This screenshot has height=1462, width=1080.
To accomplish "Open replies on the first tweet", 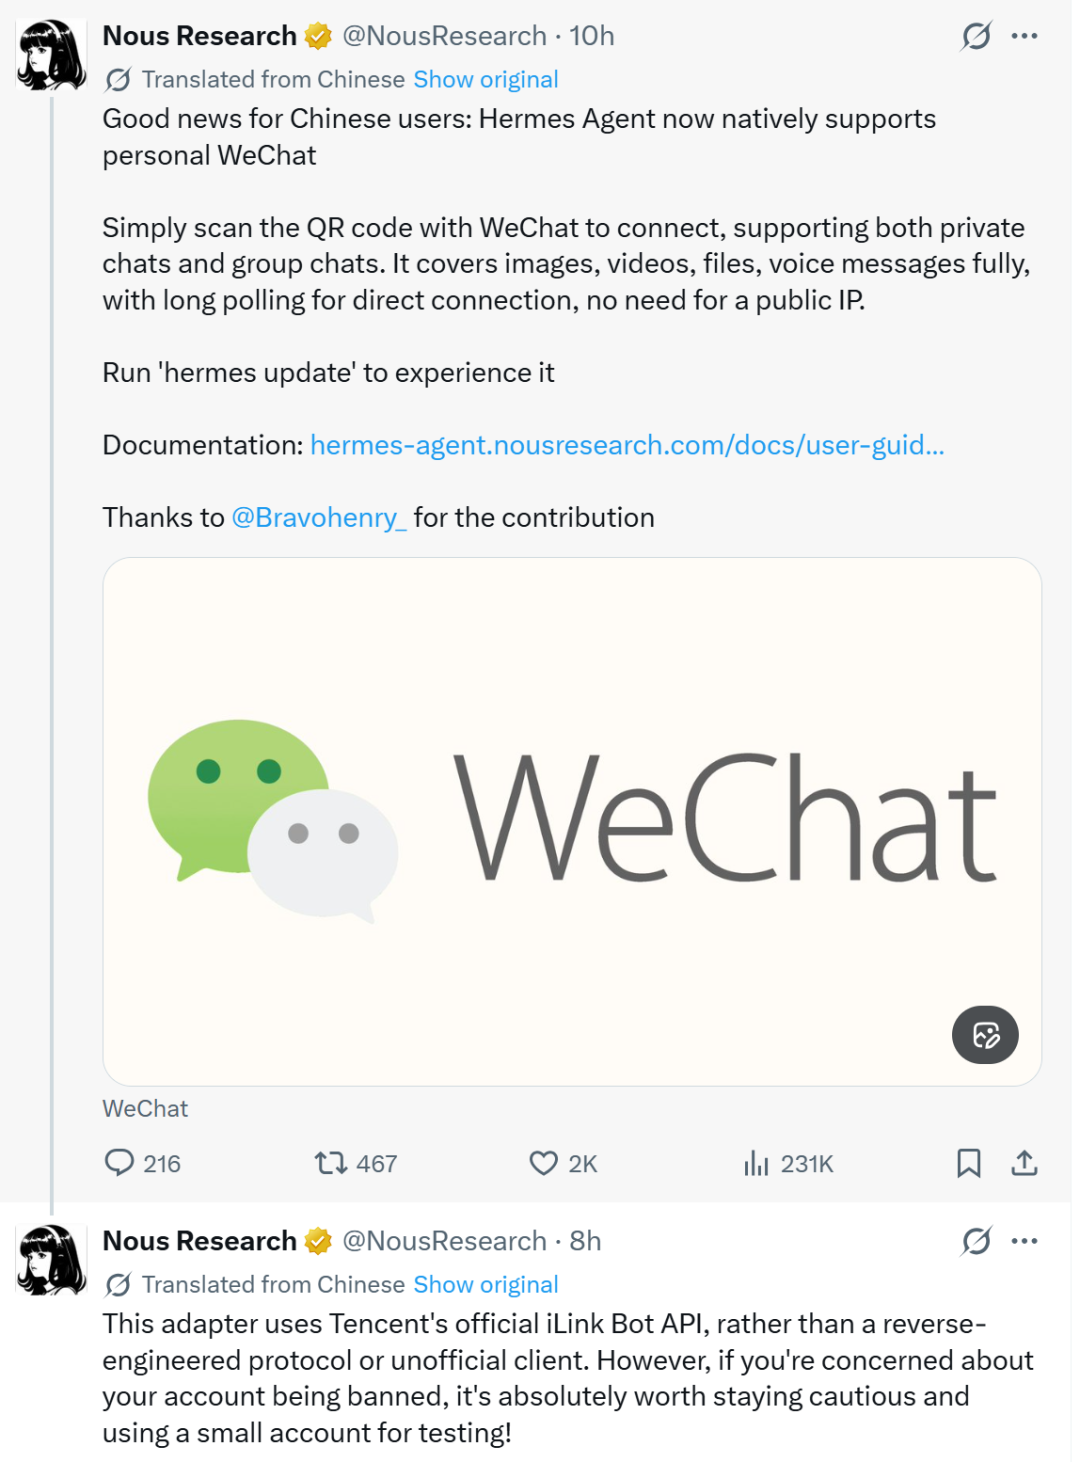I will 142,1163.
